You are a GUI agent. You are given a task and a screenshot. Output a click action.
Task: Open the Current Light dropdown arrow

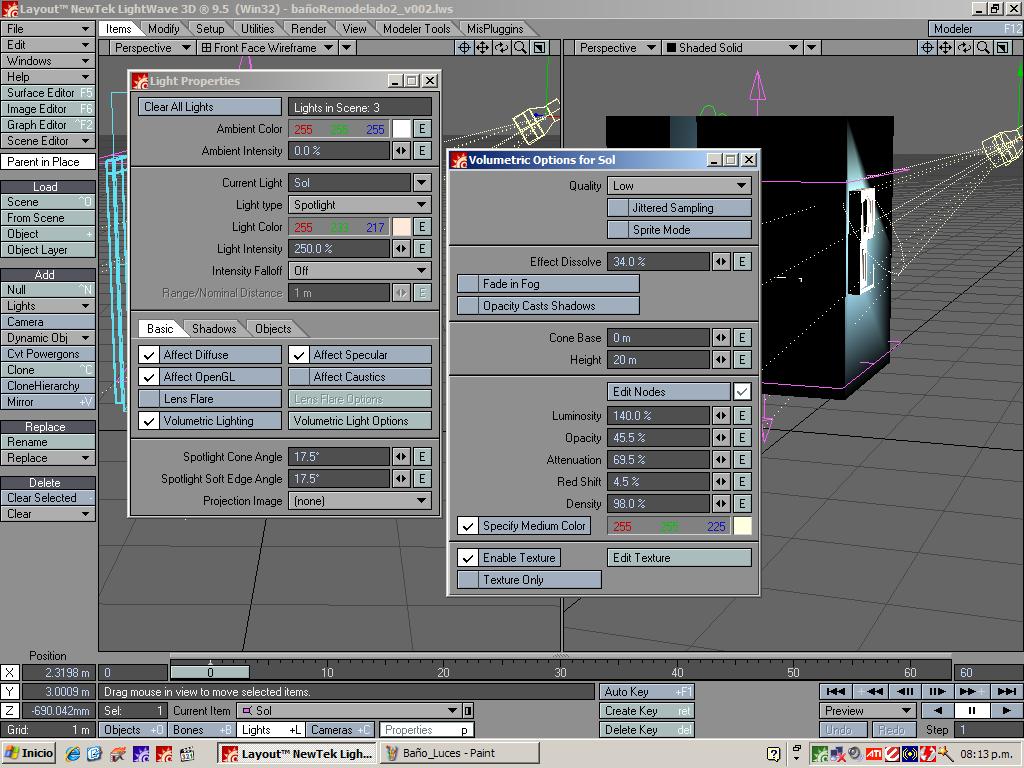tap(422, 183)
